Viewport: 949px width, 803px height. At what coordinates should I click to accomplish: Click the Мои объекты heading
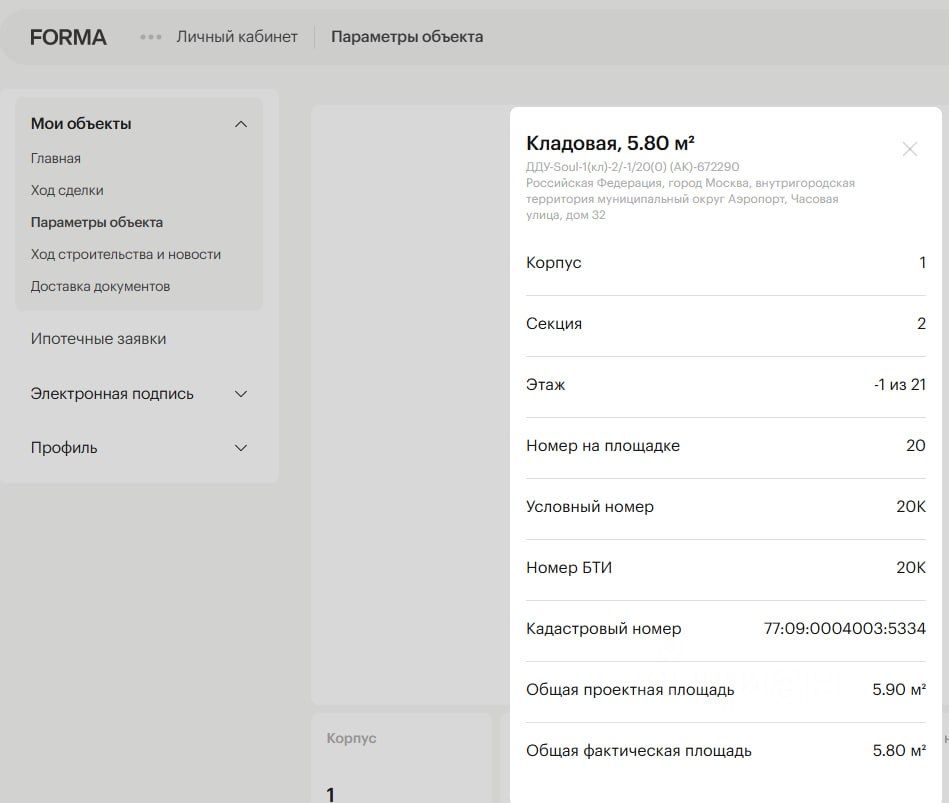(81, 124)
